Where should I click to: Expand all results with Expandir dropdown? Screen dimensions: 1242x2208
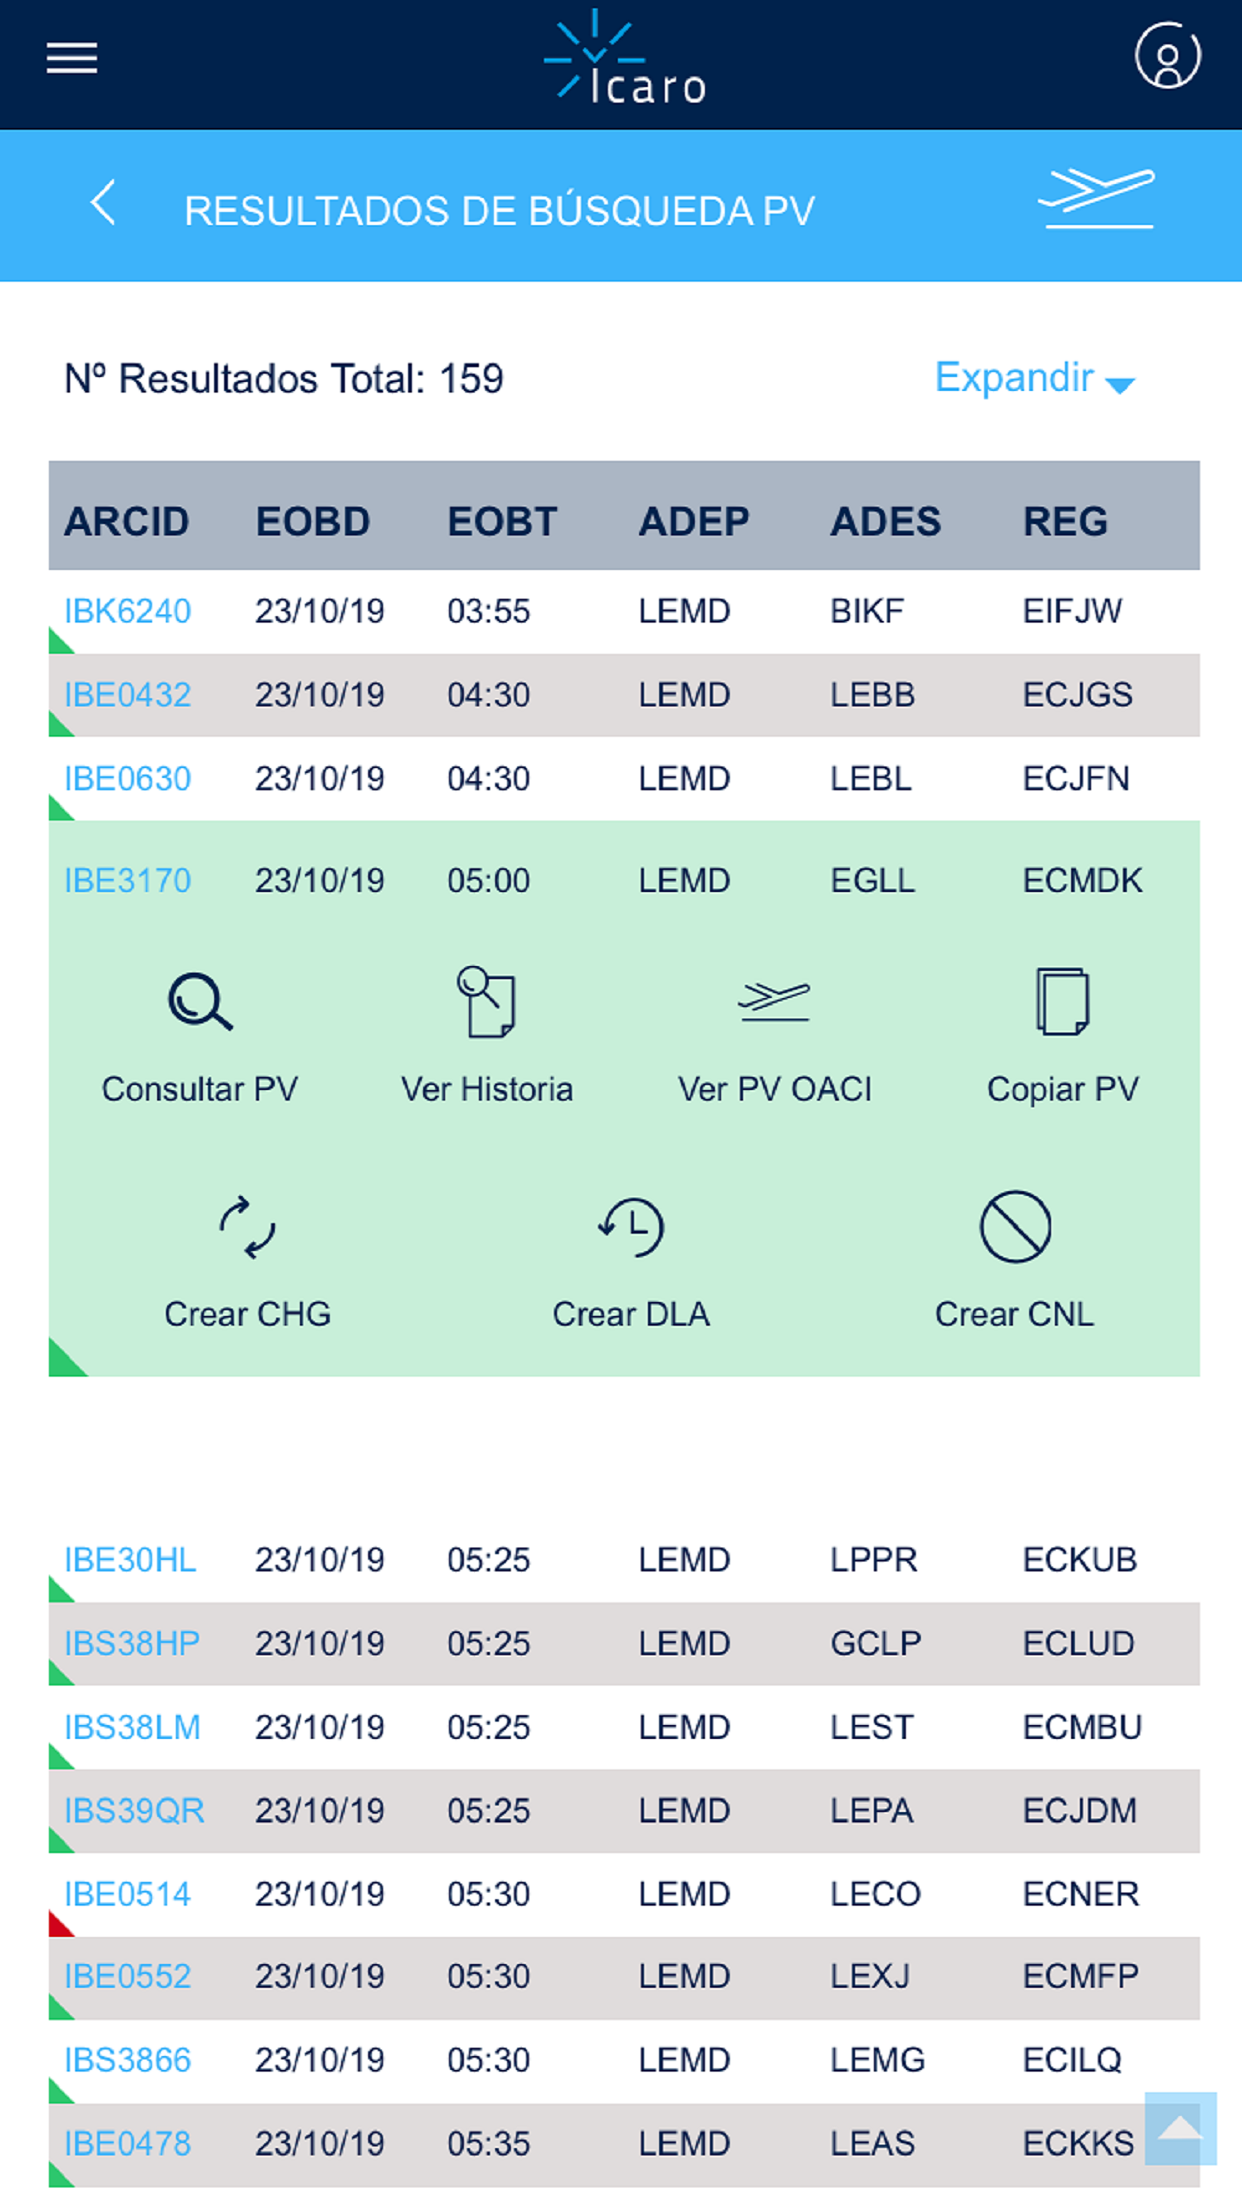(1034, 379)
